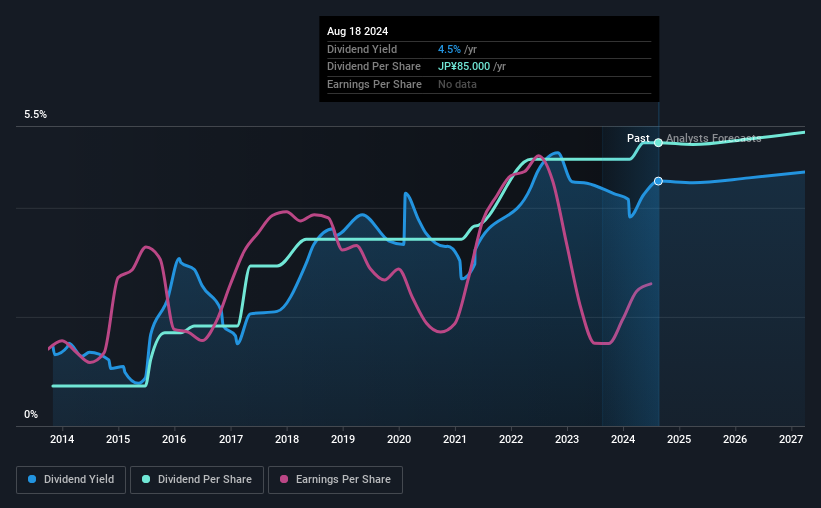Click the 0% y-axis label
This screenshot has width=821, height=508.
(31, 414)
